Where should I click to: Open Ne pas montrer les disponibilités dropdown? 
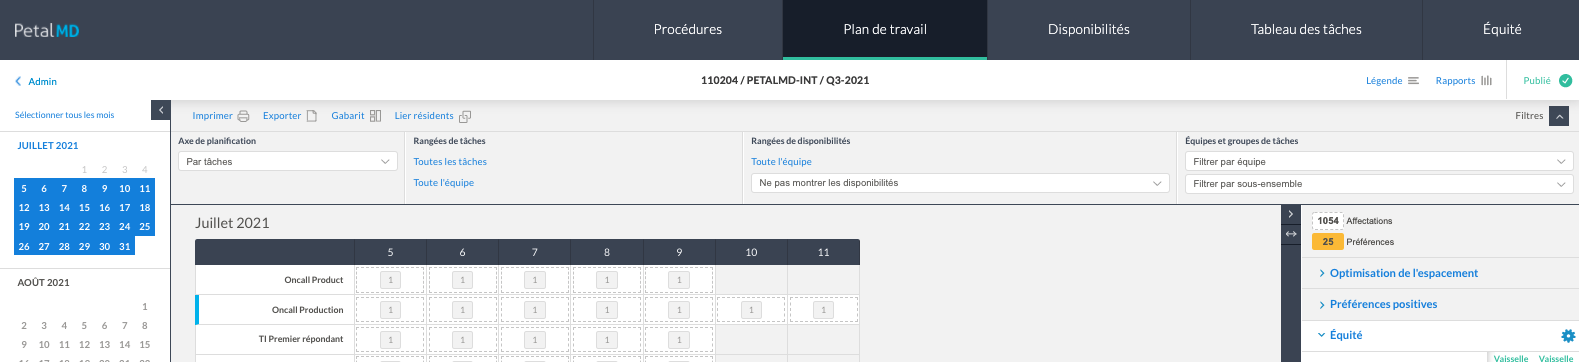coord(960,183)
